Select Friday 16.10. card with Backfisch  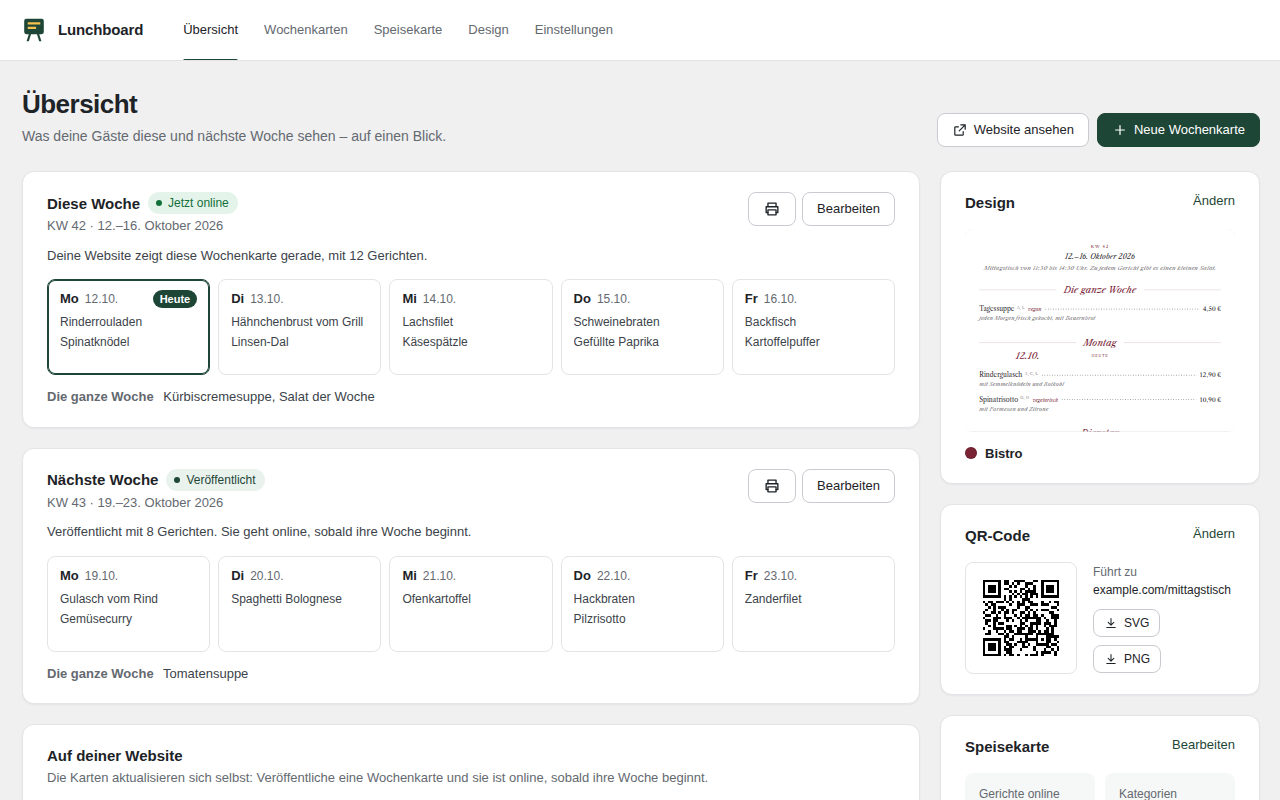813,327
